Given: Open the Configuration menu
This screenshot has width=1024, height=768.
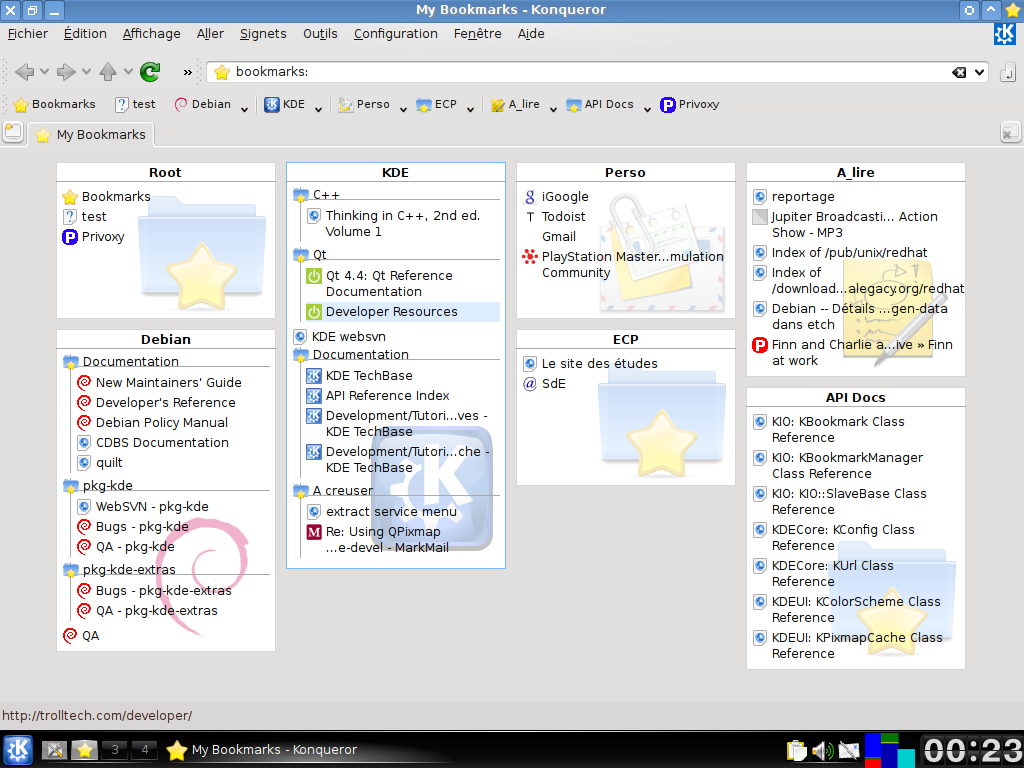Looking at the screenshot, I should coord(396,34).
